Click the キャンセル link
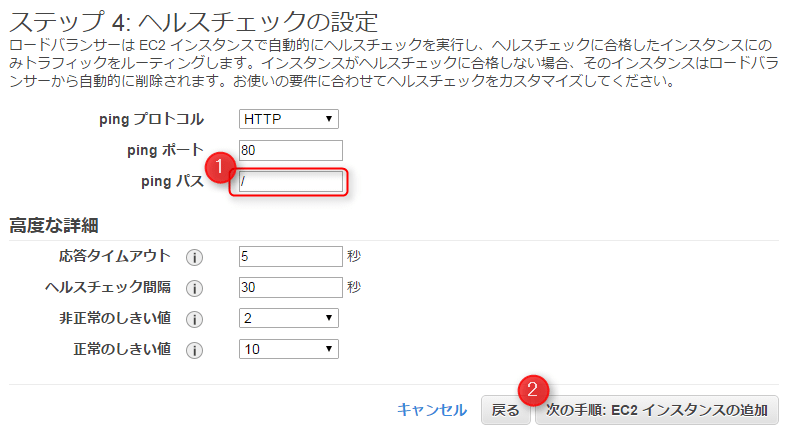Image resolution: width=790 pixels, height=442 pixels. 432,409
